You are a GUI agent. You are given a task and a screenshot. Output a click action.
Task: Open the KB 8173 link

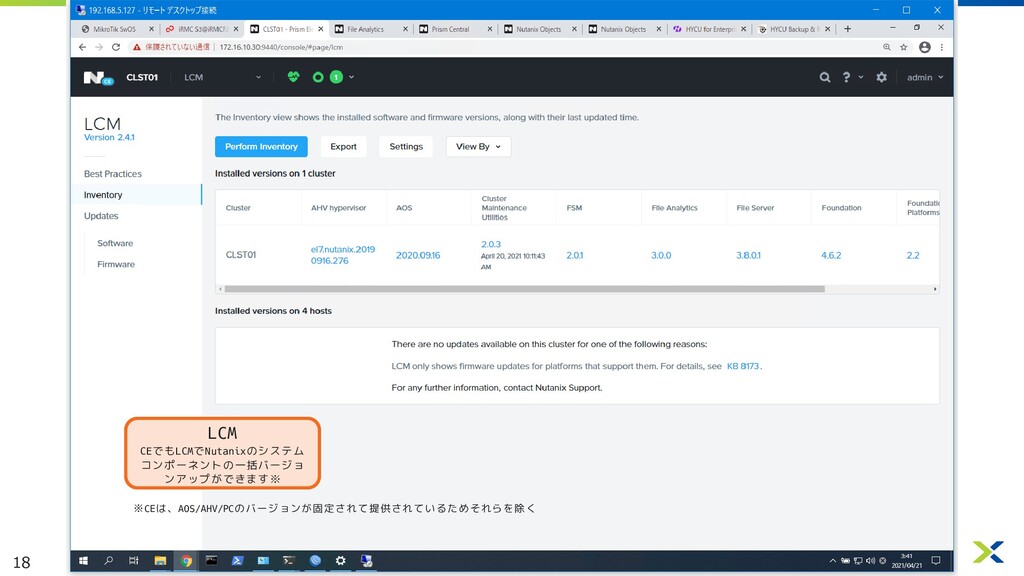743,366
